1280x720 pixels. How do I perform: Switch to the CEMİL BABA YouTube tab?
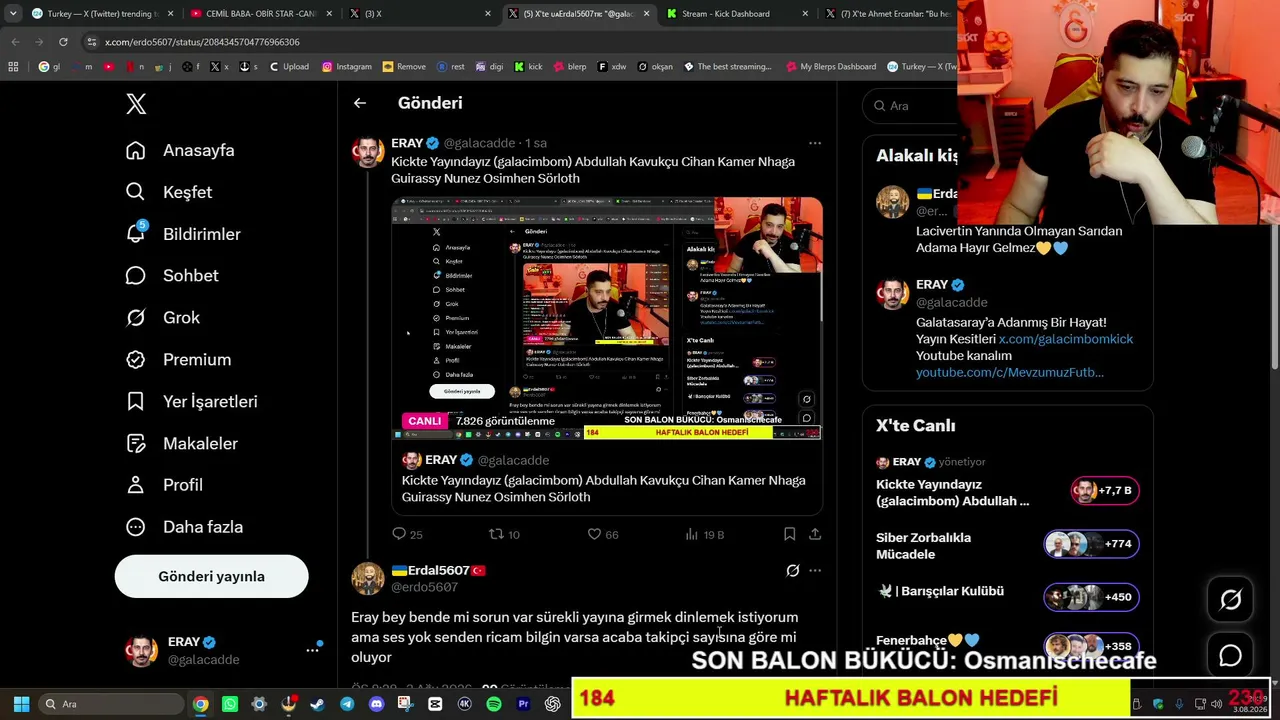260,14
